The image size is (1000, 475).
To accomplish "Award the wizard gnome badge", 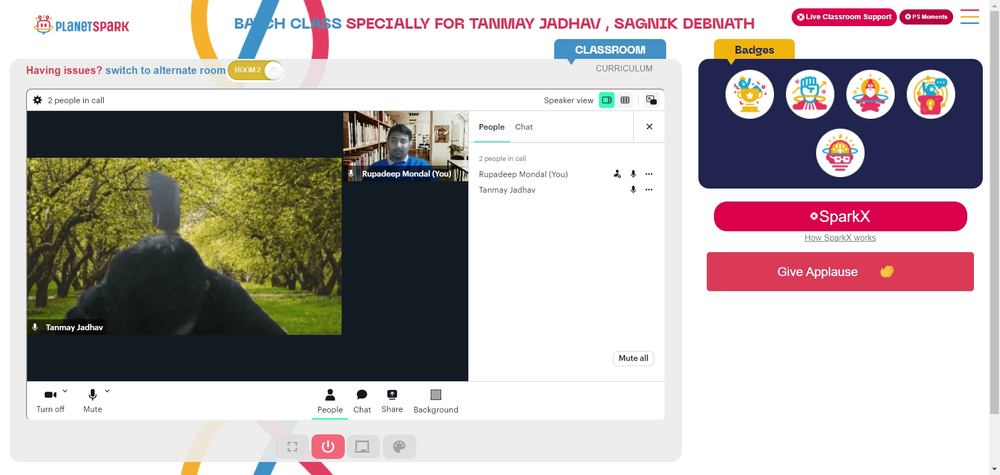I will (870, 94).
